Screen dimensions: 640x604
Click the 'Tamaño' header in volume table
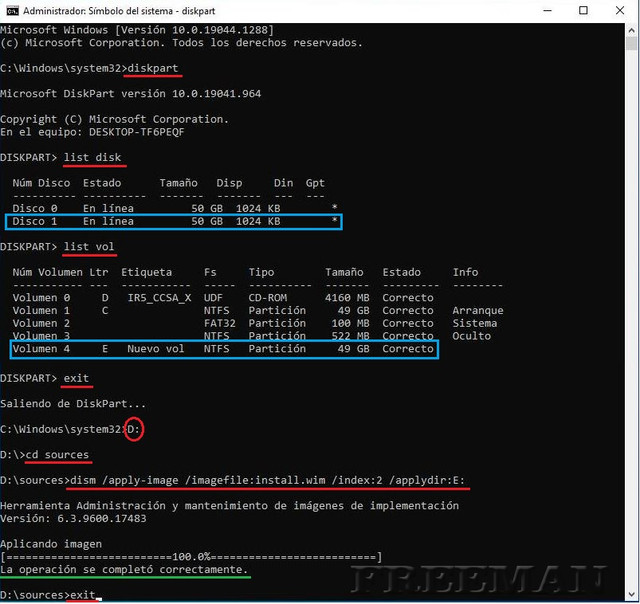tap(344, 272)
